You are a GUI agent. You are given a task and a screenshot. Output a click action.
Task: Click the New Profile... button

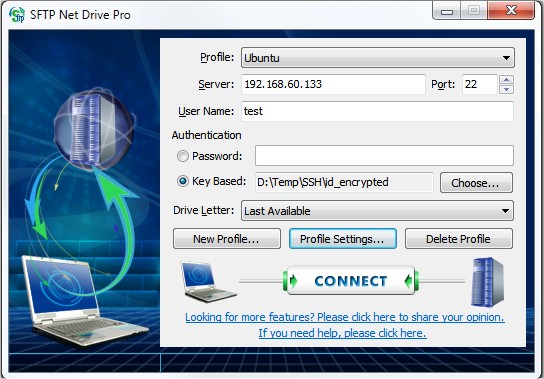pyautogui.click(x=227, y=239)
